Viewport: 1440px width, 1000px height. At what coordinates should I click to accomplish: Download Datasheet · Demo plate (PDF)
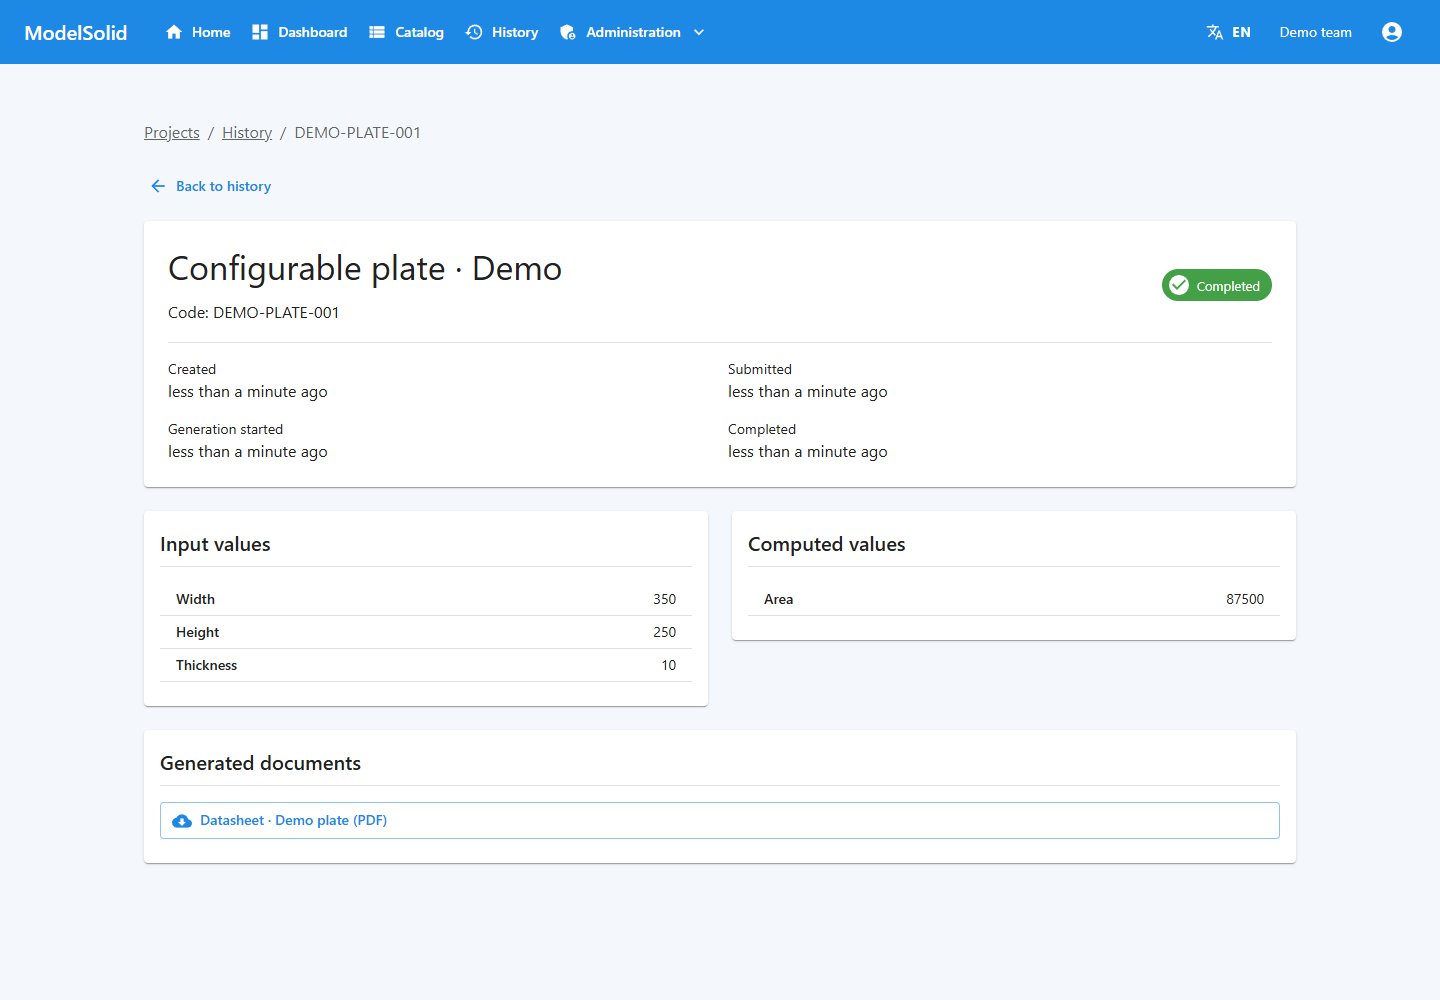coord(720,820)
